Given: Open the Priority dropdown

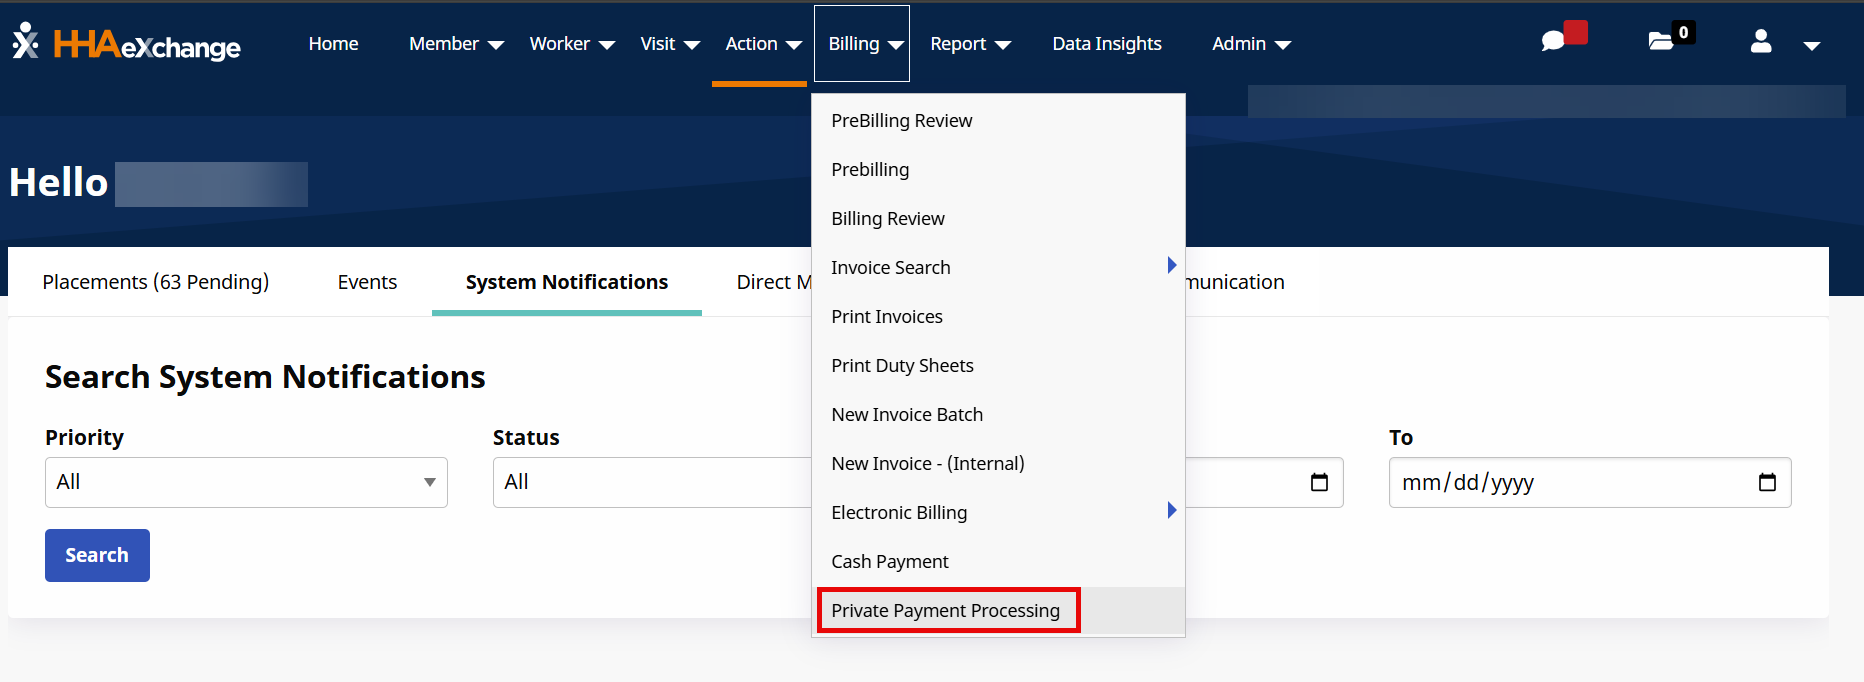Looking at the screenshot, I should (x=246, y=482).
